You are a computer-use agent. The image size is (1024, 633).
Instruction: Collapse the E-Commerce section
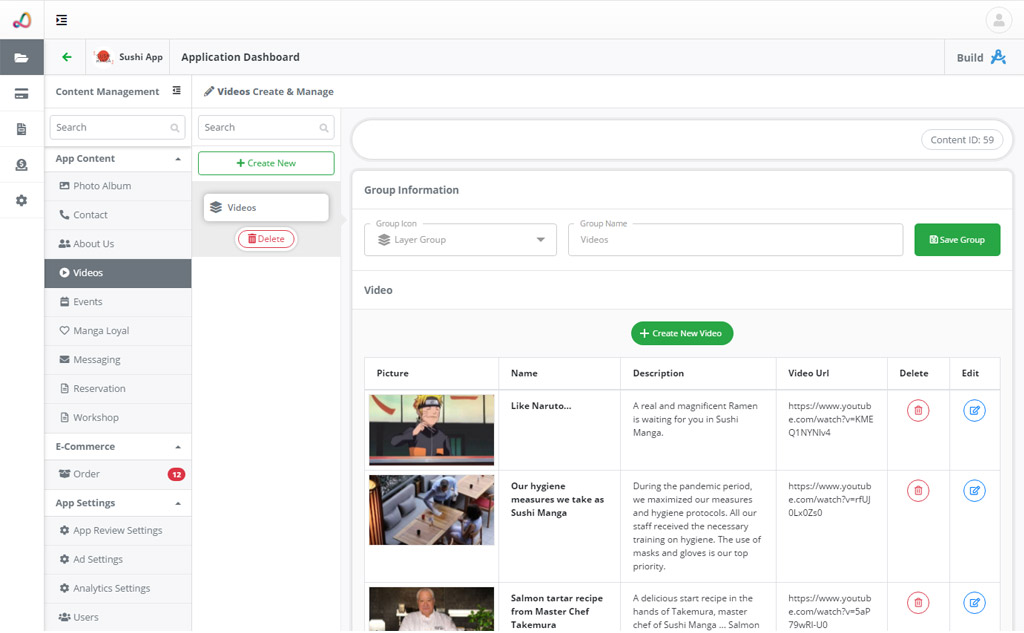[x=178, y=447]
